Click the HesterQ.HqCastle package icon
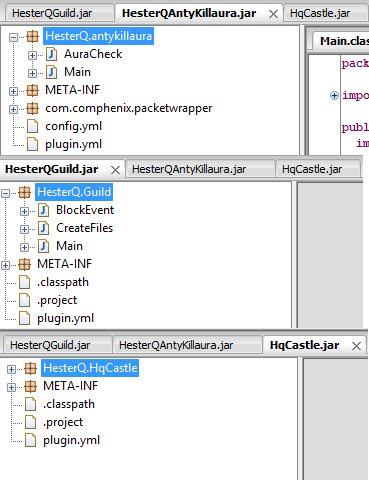369x480 pixels. [x=30, y=368]
